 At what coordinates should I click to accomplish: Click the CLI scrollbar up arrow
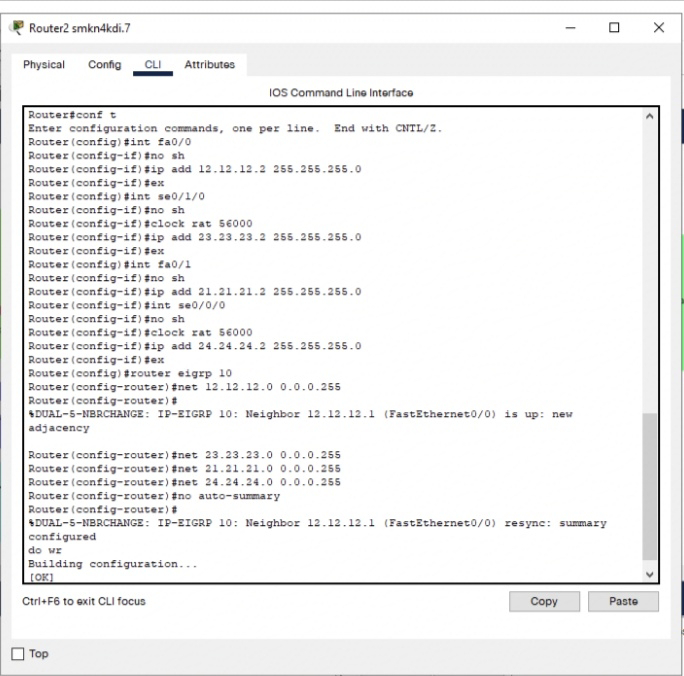pos(649,116)
